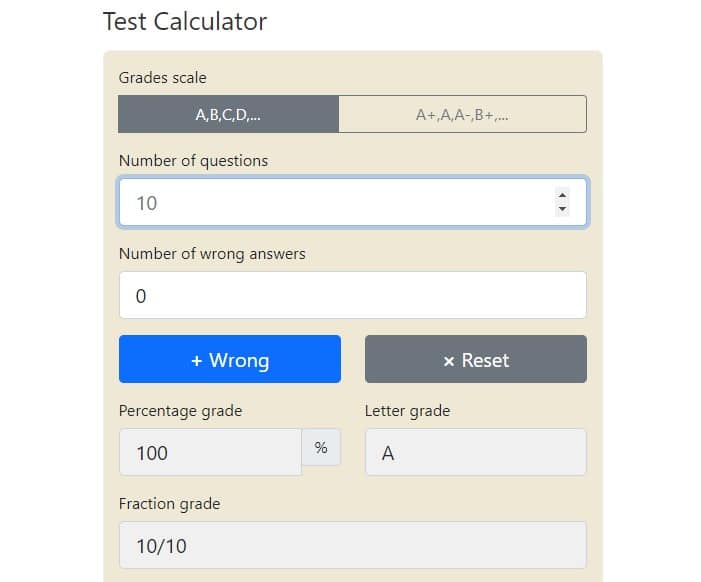Click the down arrow in Number of questions
Image resolution: width=701 pixels, height=582 pixels.
tap(562, 209)
